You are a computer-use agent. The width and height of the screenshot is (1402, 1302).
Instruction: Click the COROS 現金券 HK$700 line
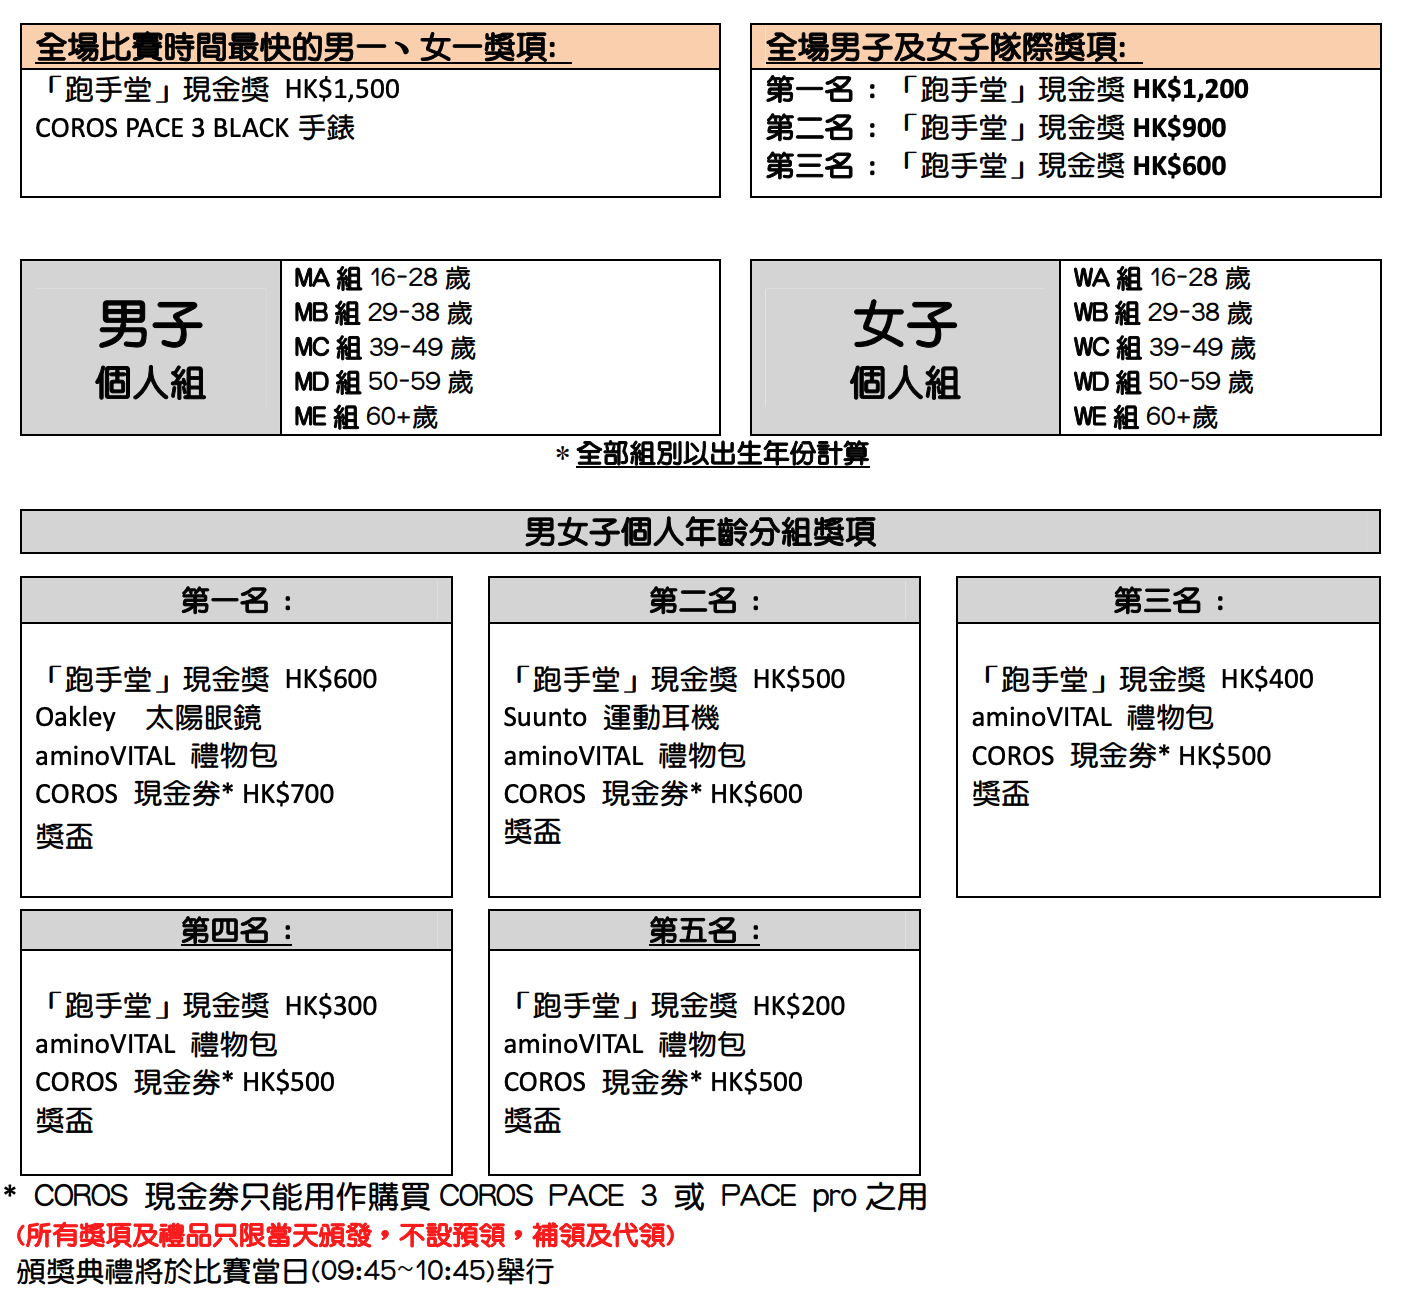coord(185,794)
